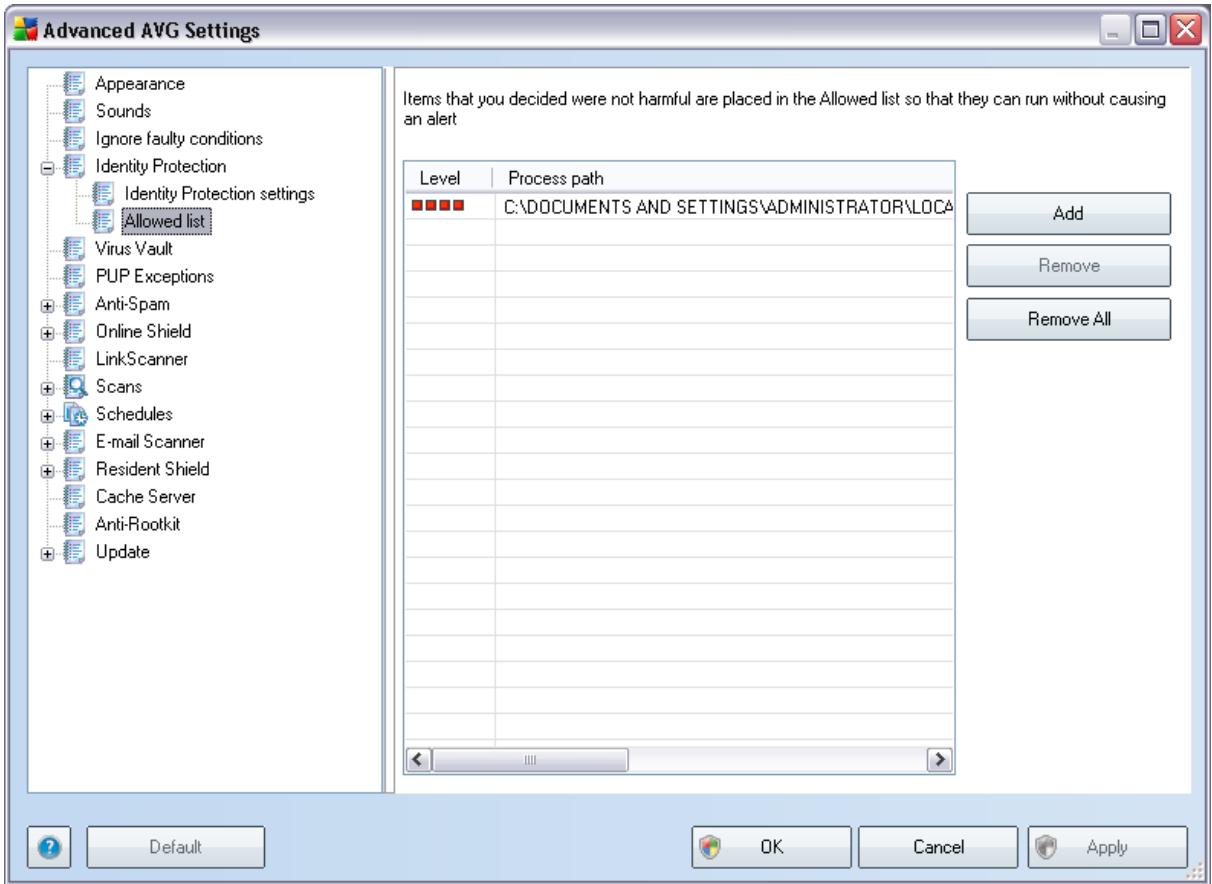
Task: Click the horizontal scrollbar thumb
Action: click(x=530, y=761)
